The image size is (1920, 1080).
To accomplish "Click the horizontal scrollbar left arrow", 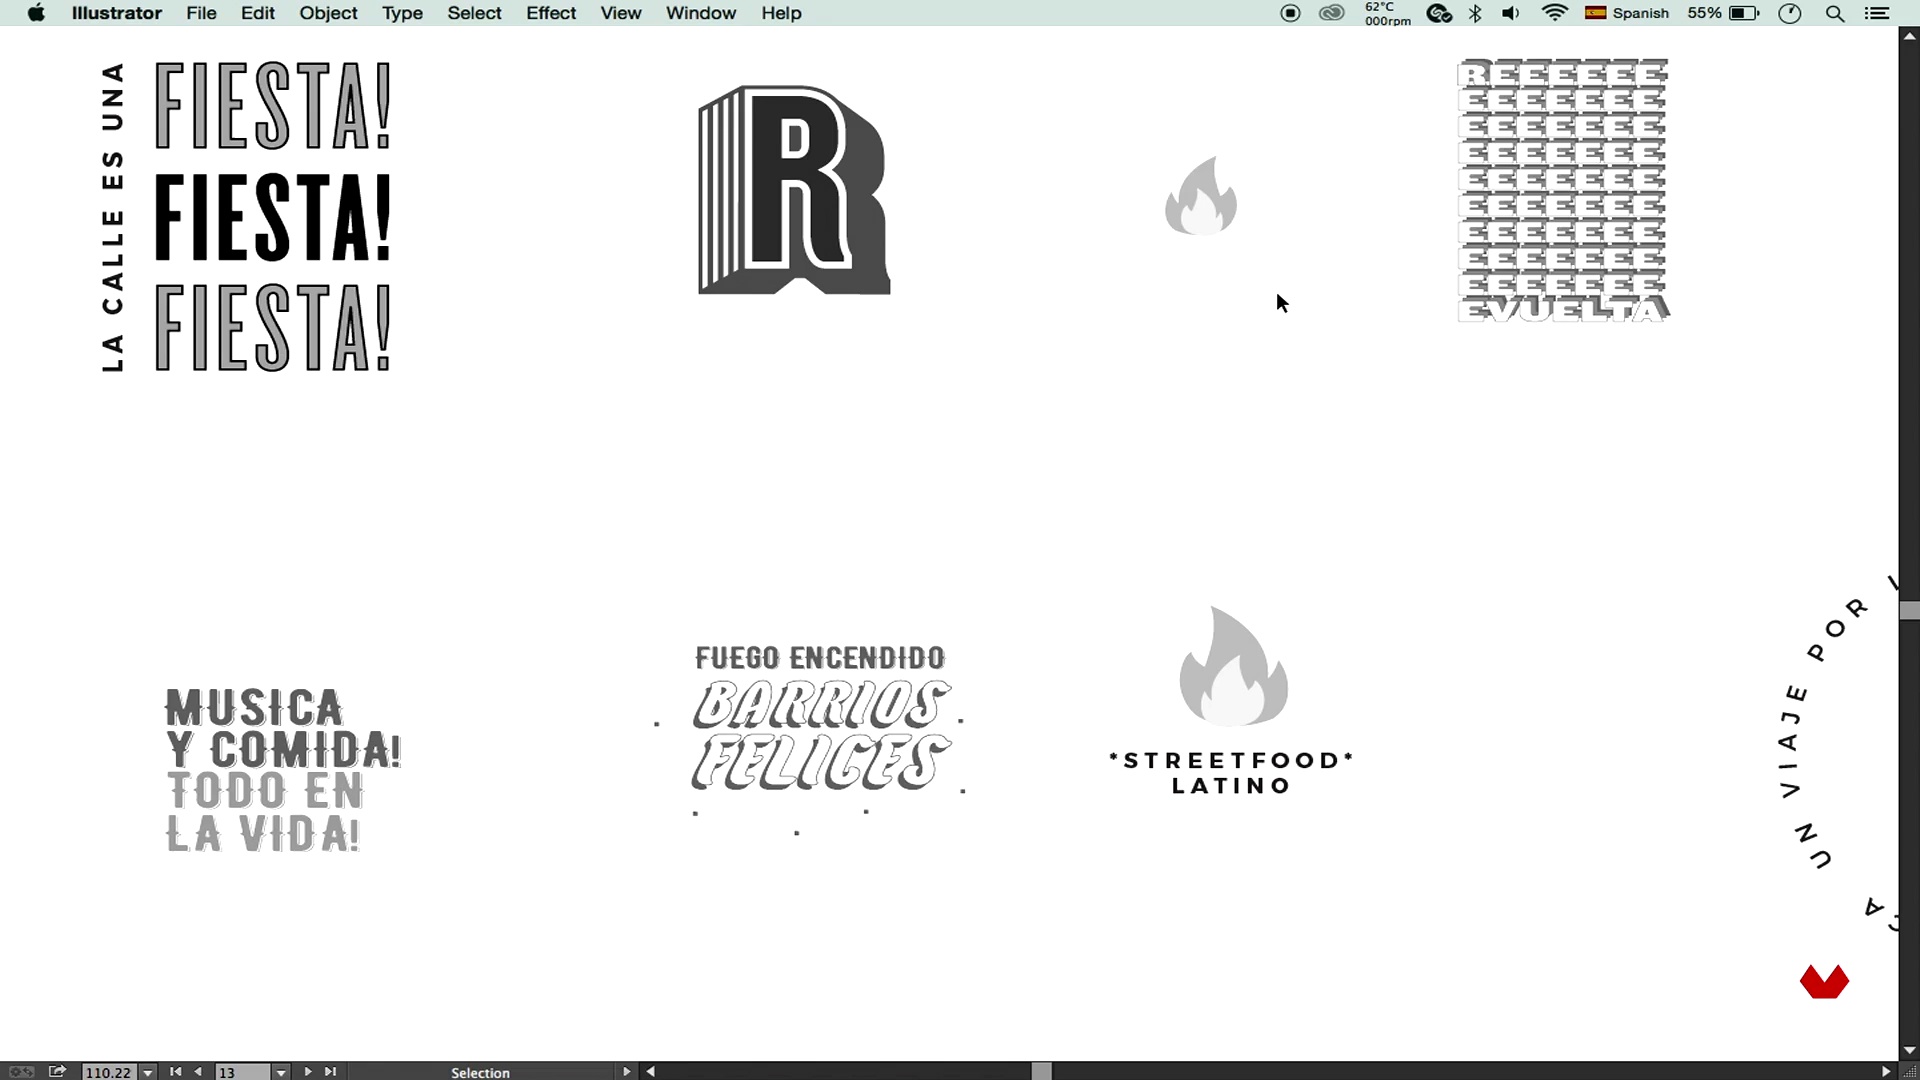I will click(x=651, y=1071).
